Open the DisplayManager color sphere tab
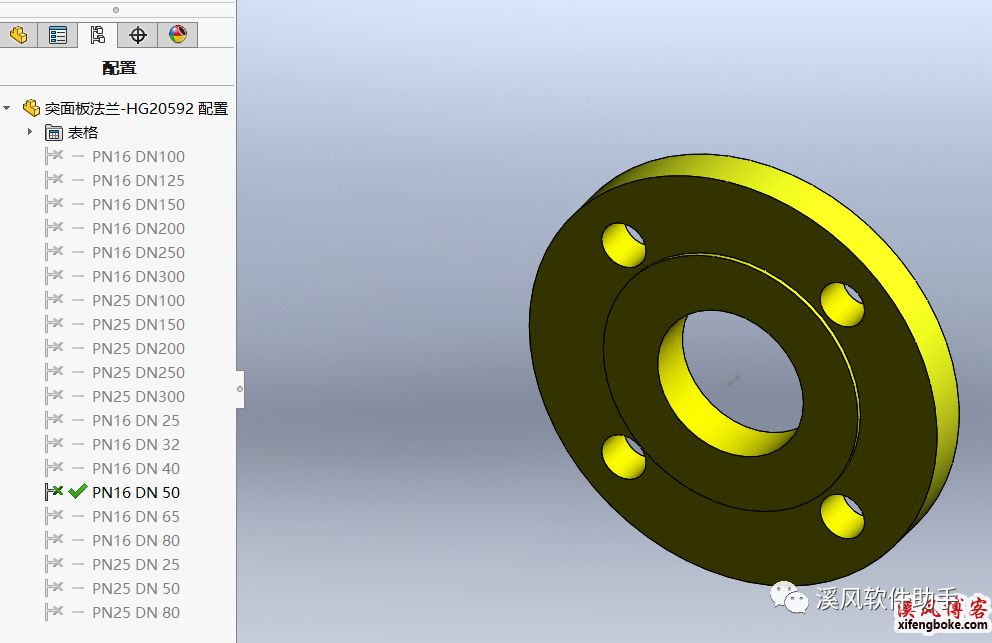Viewport: 992px width, 643px height. 178,35
